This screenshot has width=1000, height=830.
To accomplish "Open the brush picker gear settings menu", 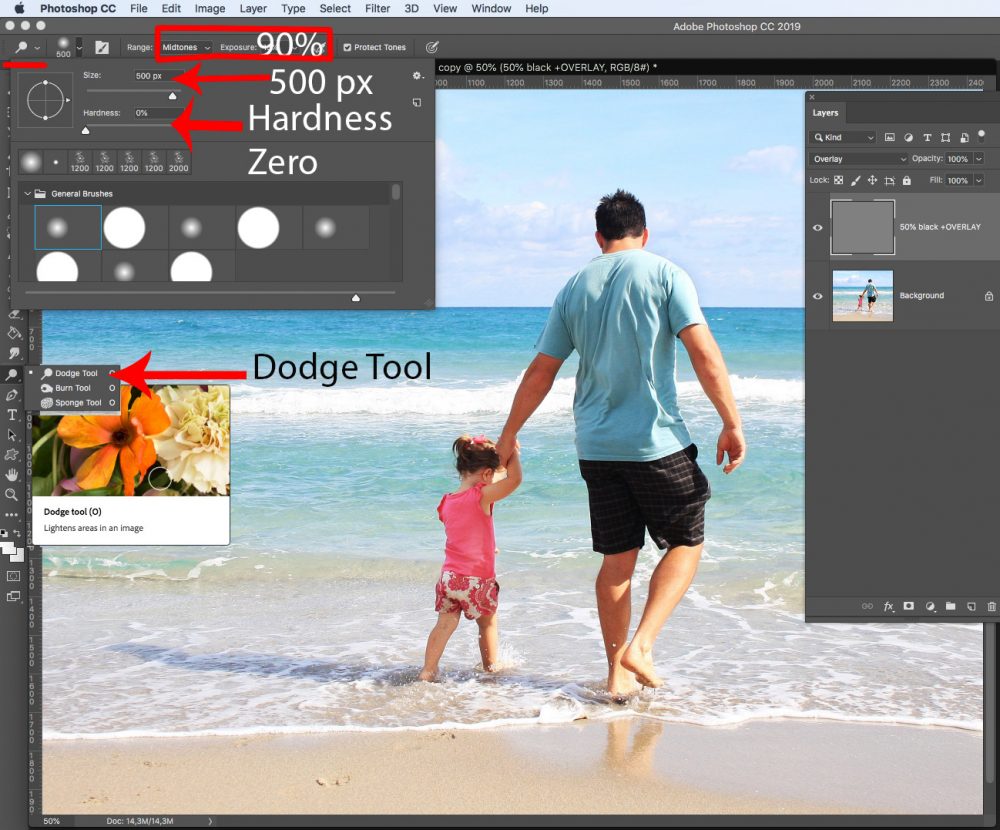I will click(417, 76).
